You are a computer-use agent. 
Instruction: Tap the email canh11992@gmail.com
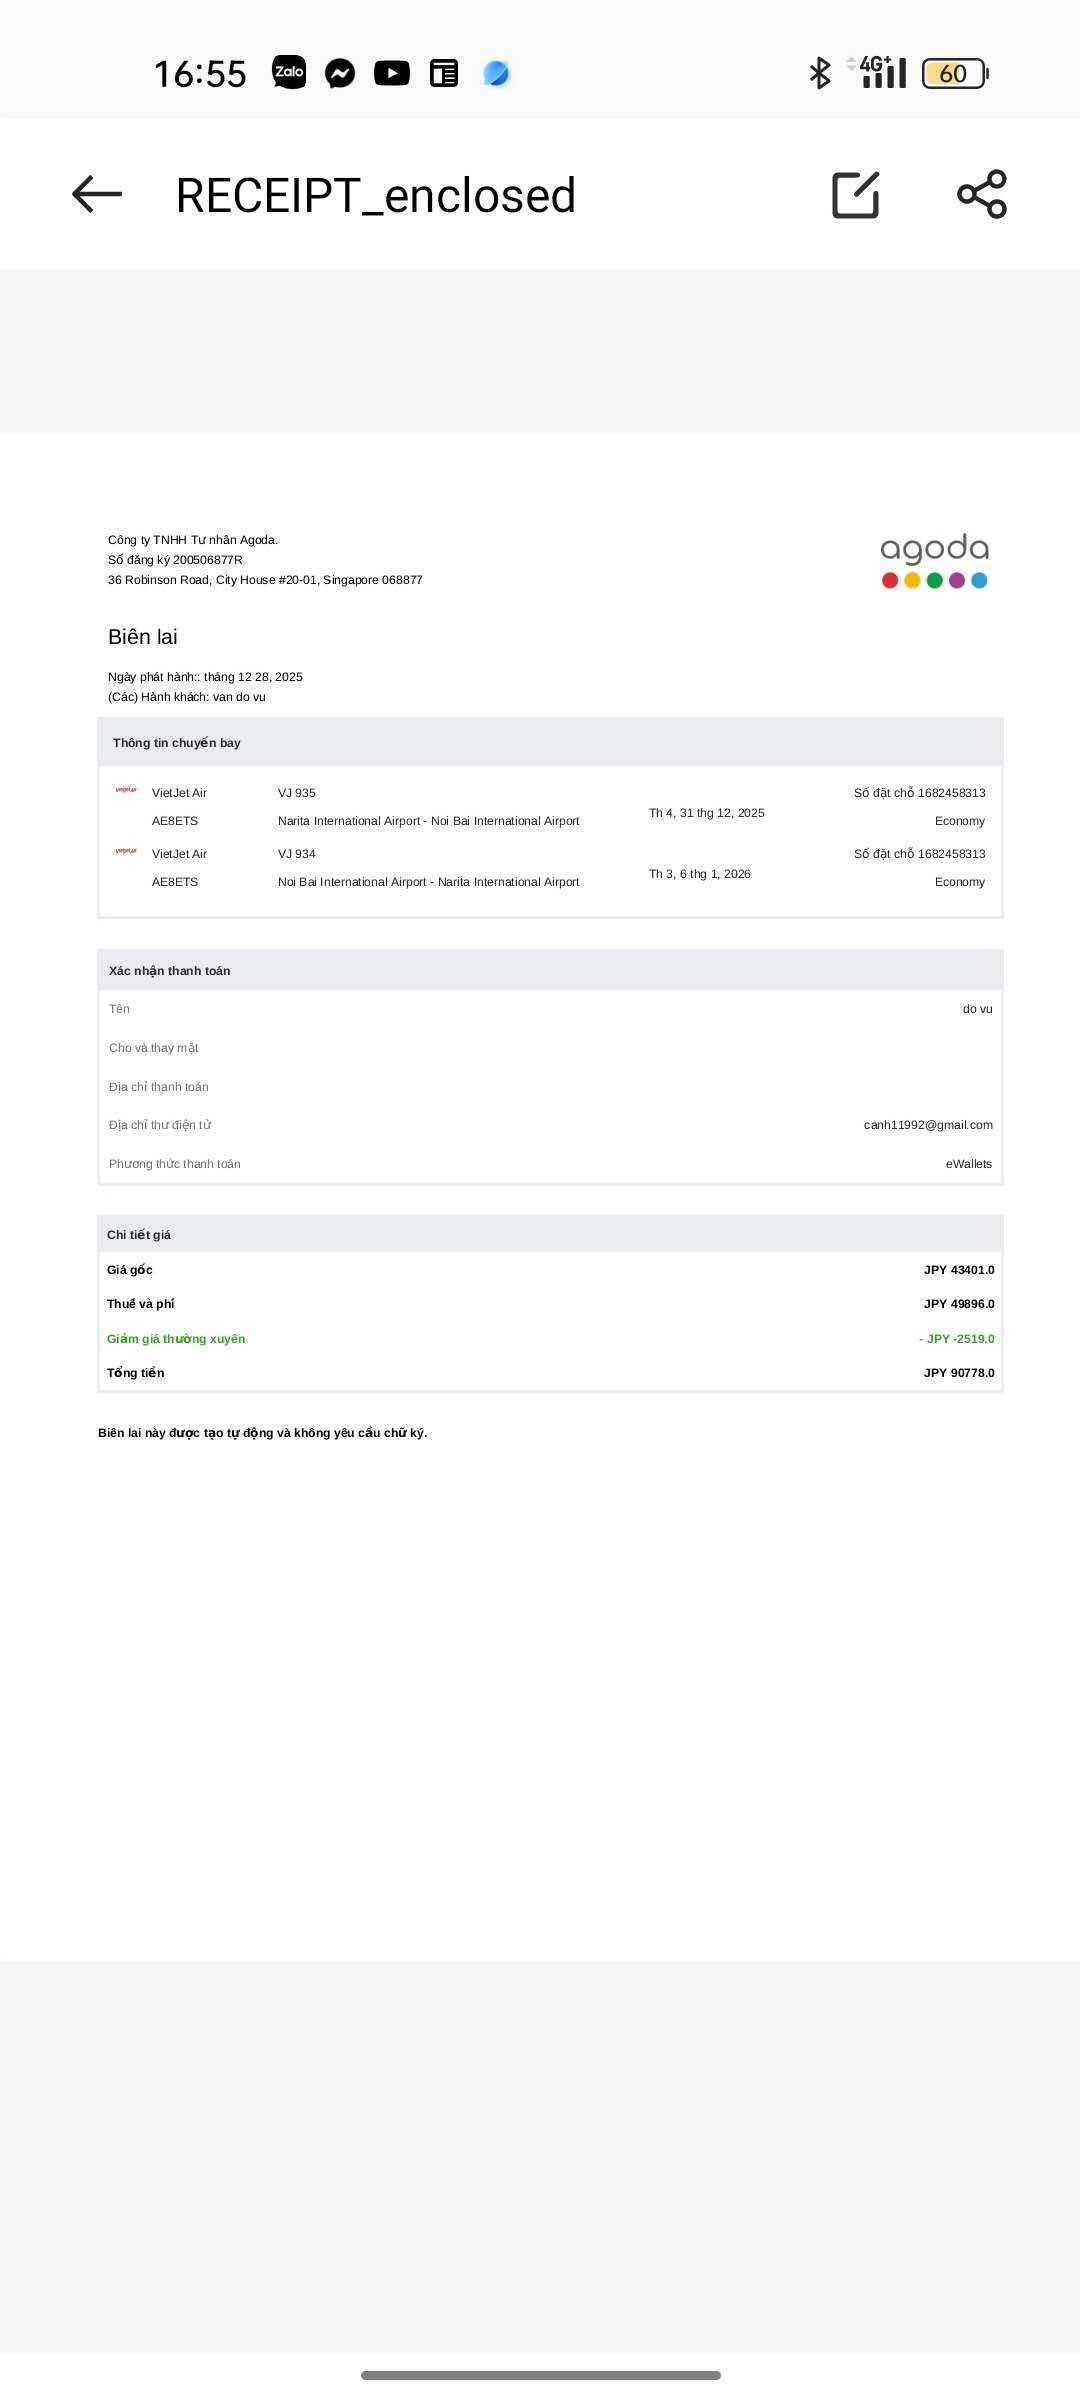pos(928,1125)
